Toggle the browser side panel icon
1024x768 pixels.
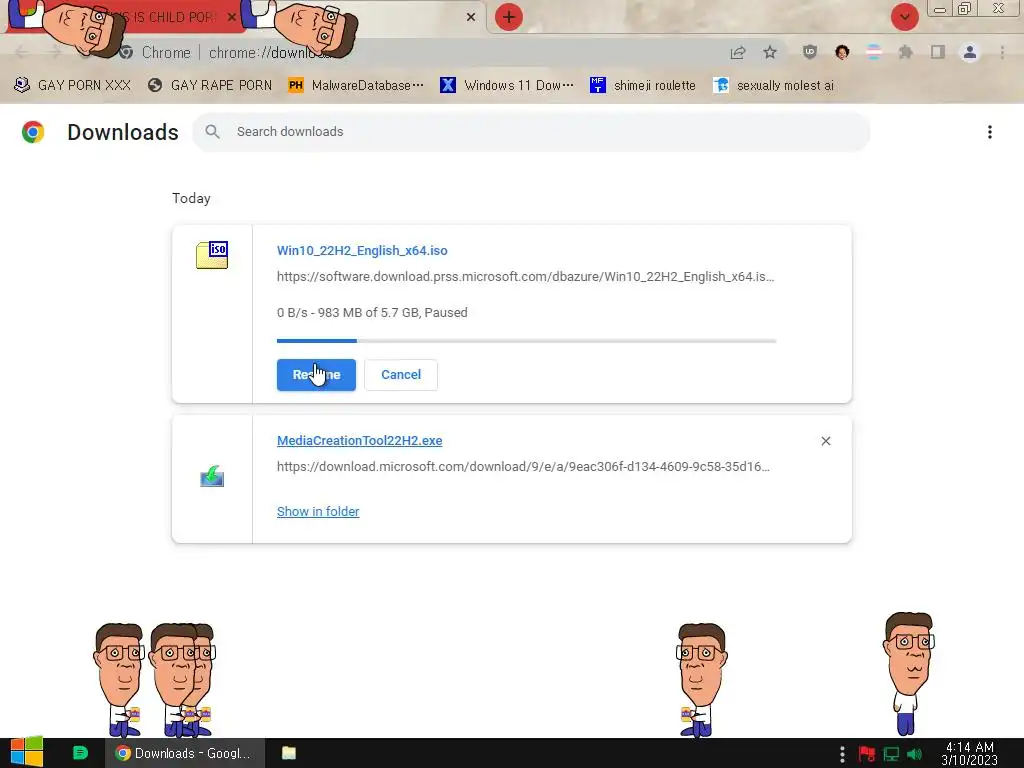point(938,52)
